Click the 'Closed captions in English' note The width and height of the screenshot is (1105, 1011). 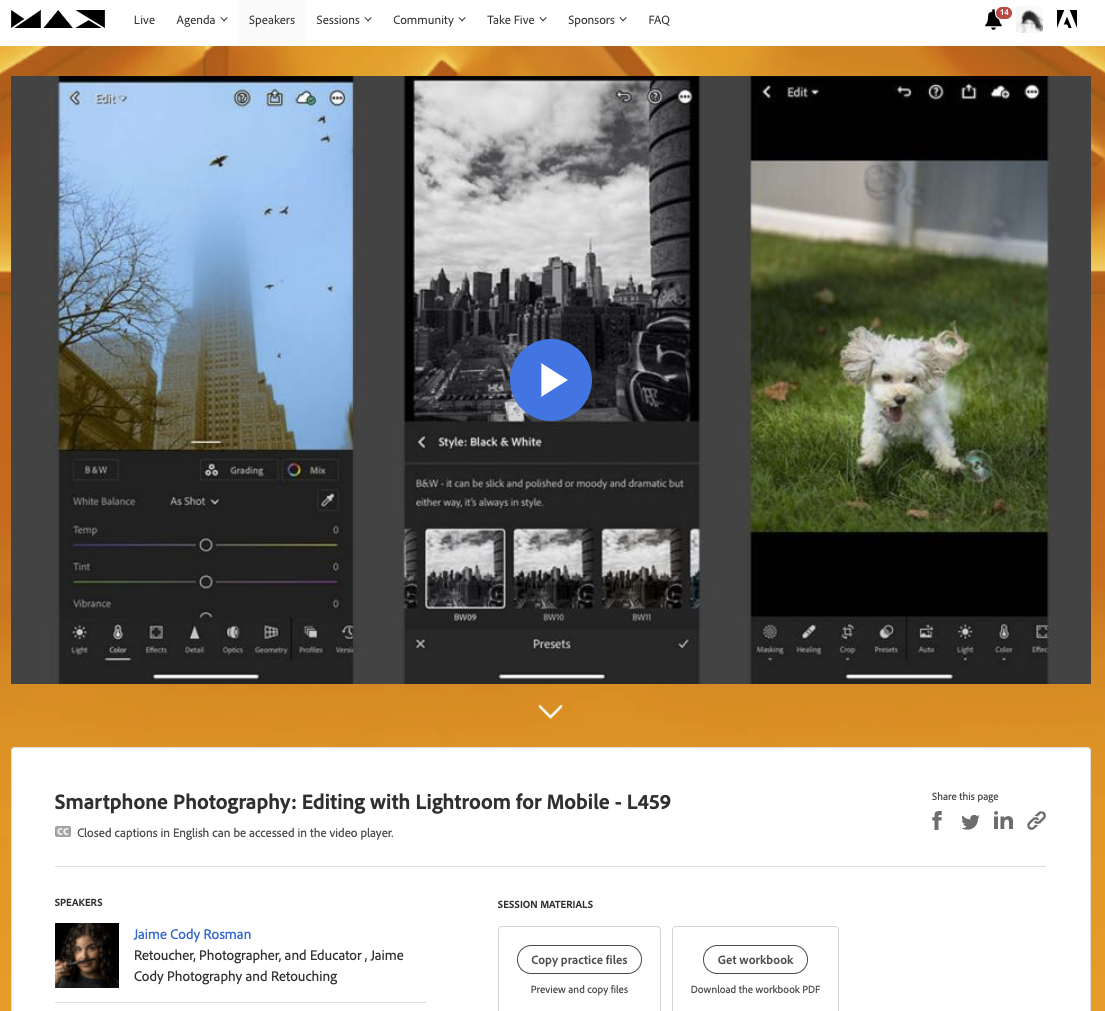click(235, 833)
